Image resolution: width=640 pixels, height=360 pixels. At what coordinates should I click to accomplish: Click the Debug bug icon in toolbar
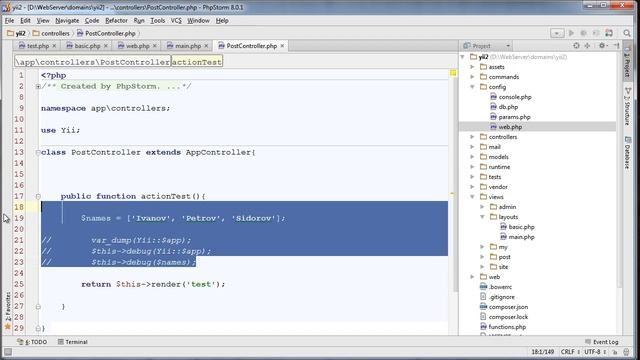pos(583,33)
